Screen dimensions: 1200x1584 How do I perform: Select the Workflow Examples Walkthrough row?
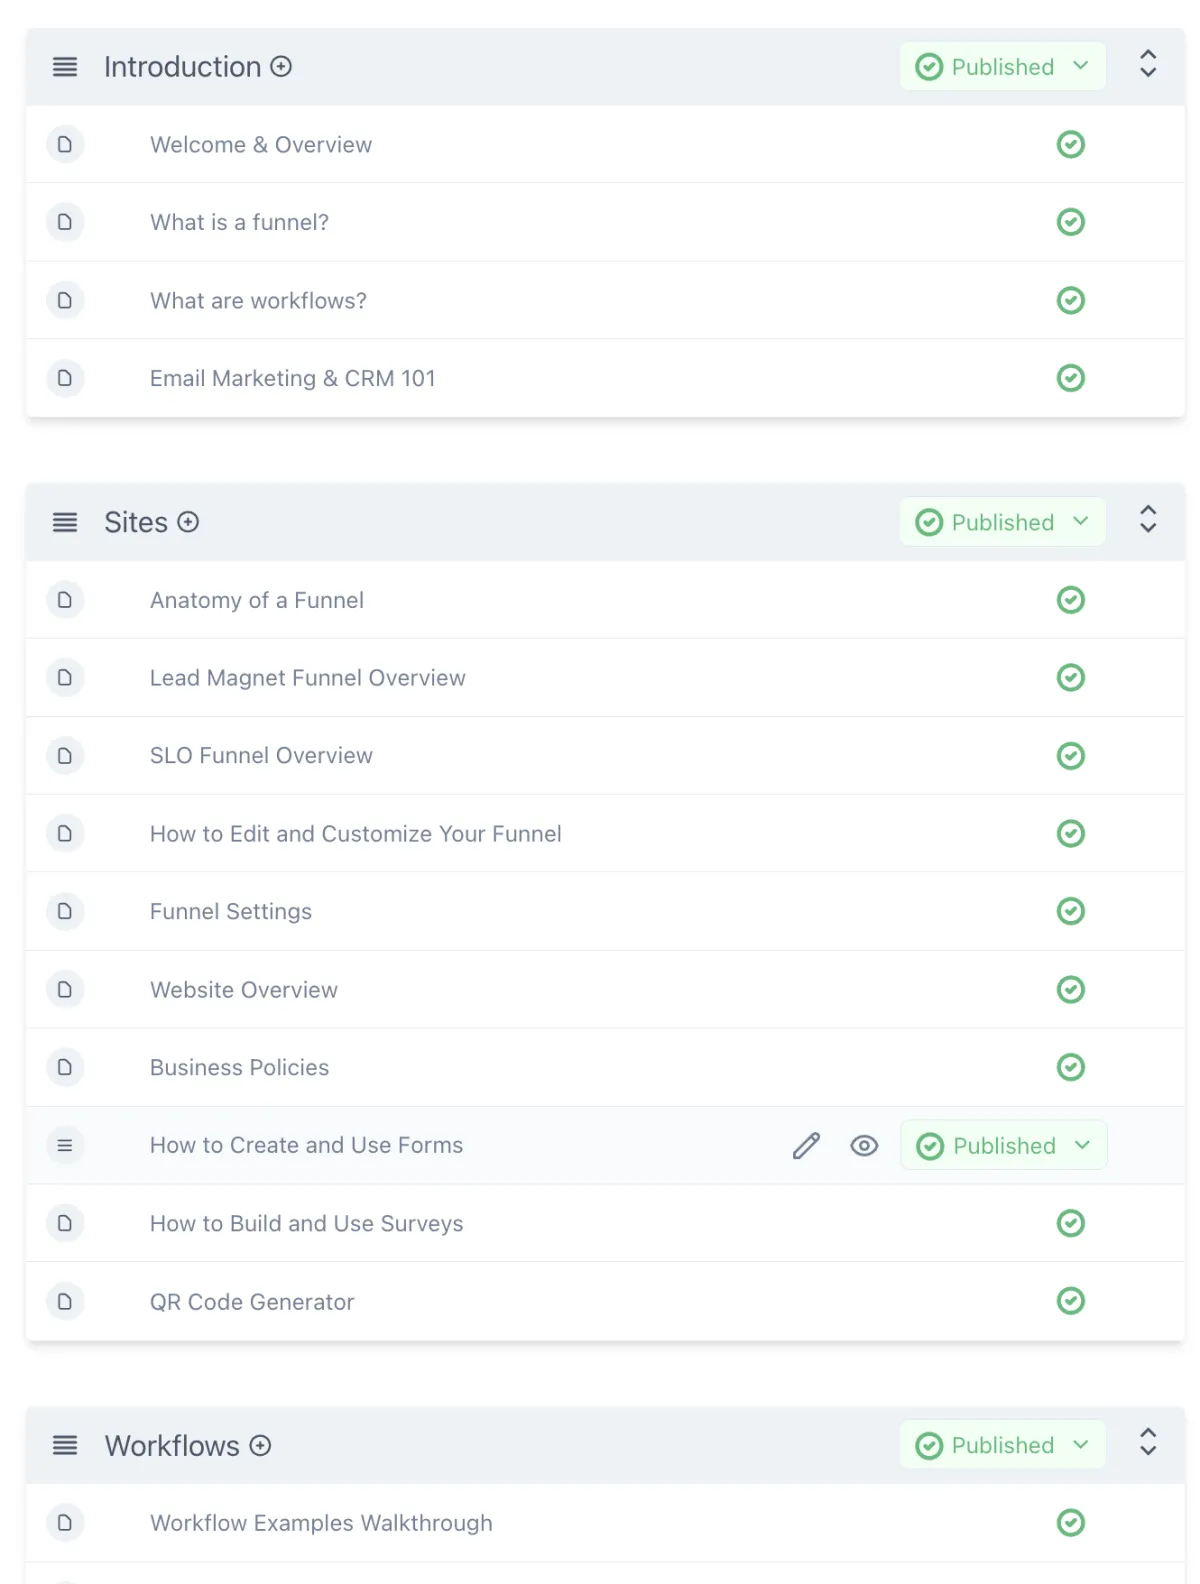point(321,1523)
